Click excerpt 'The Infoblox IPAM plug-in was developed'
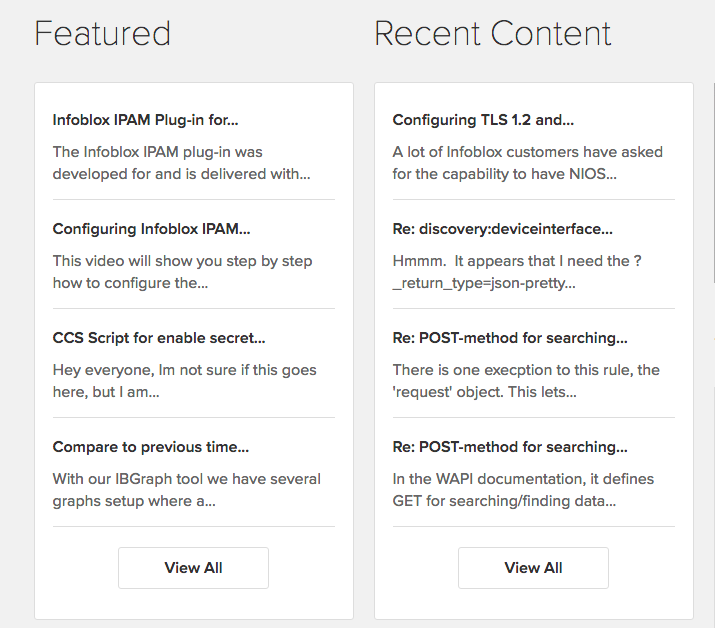 pyautogui.click(x=181, y=163)
